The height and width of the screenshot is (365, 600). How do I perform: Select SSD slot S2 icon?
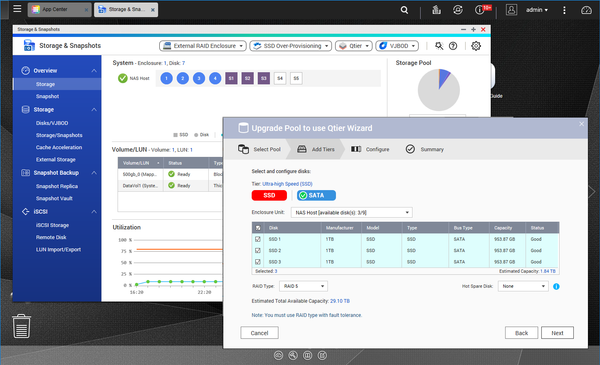tap(248, 78)
